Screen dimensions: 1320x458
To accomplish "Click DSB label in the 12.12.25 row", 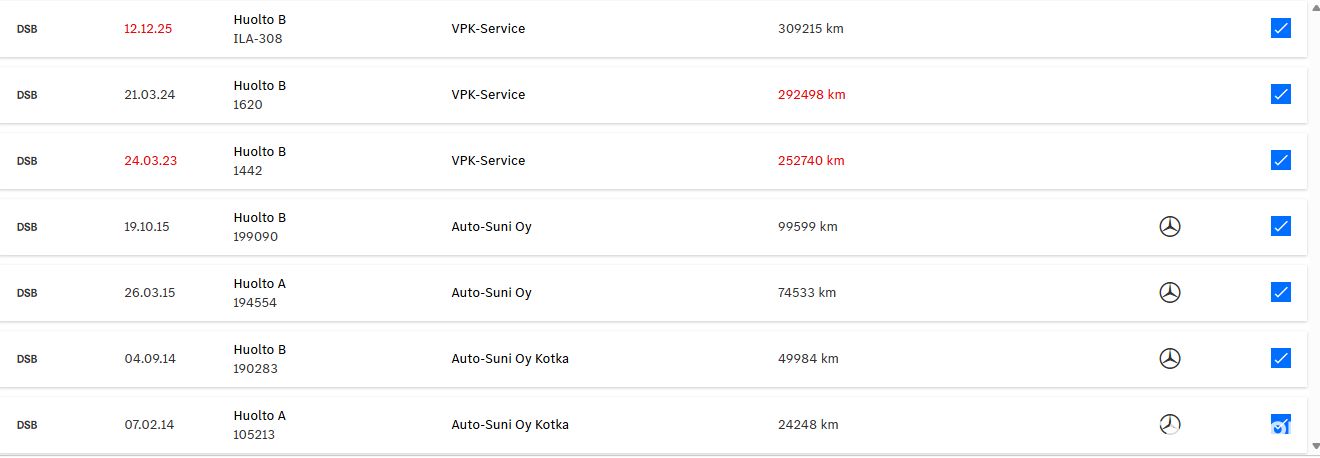I will (27, 29).
